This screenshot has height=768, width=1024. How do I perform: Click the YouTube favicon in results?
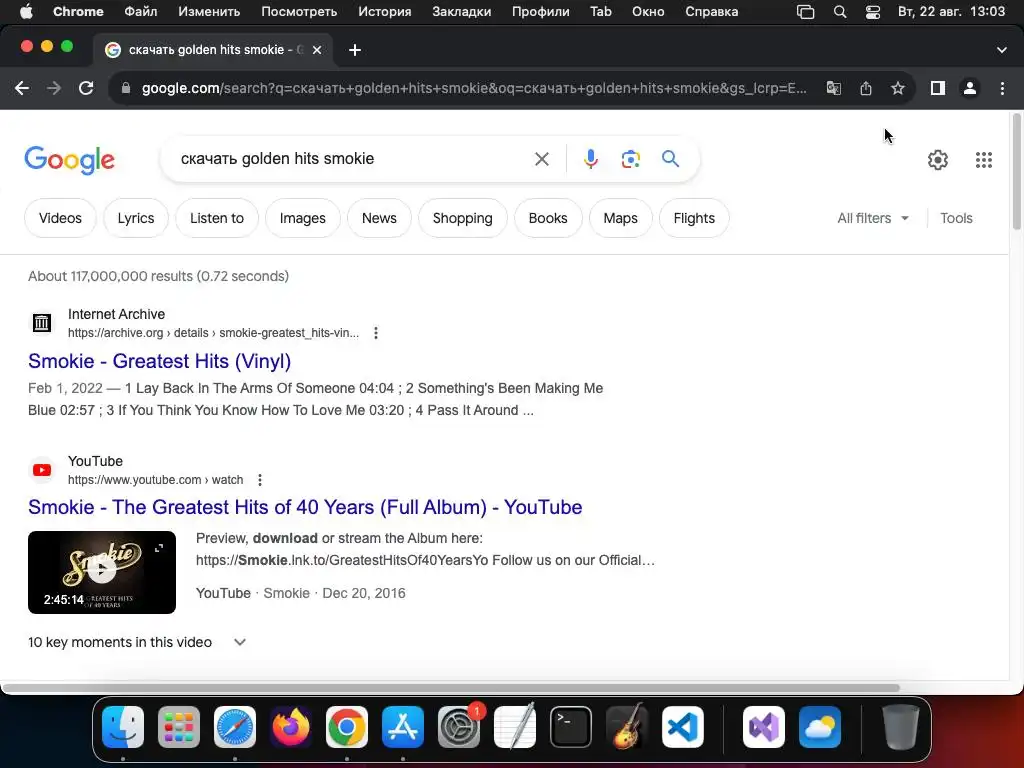tap(42, 470)
